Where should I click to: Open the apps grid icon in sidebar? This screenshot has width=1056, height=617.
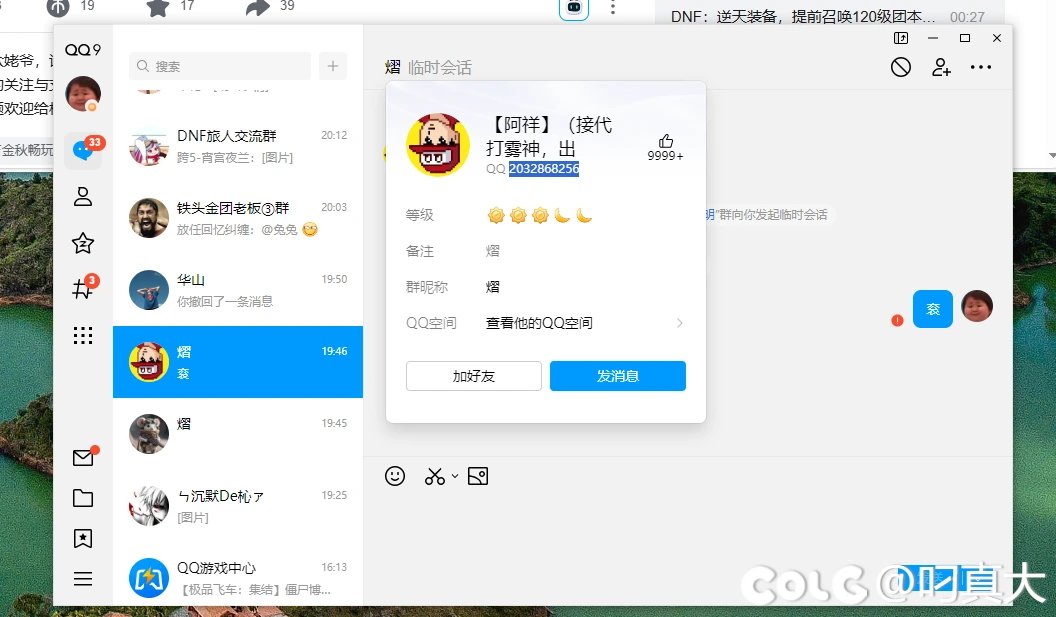coord(83,335)
